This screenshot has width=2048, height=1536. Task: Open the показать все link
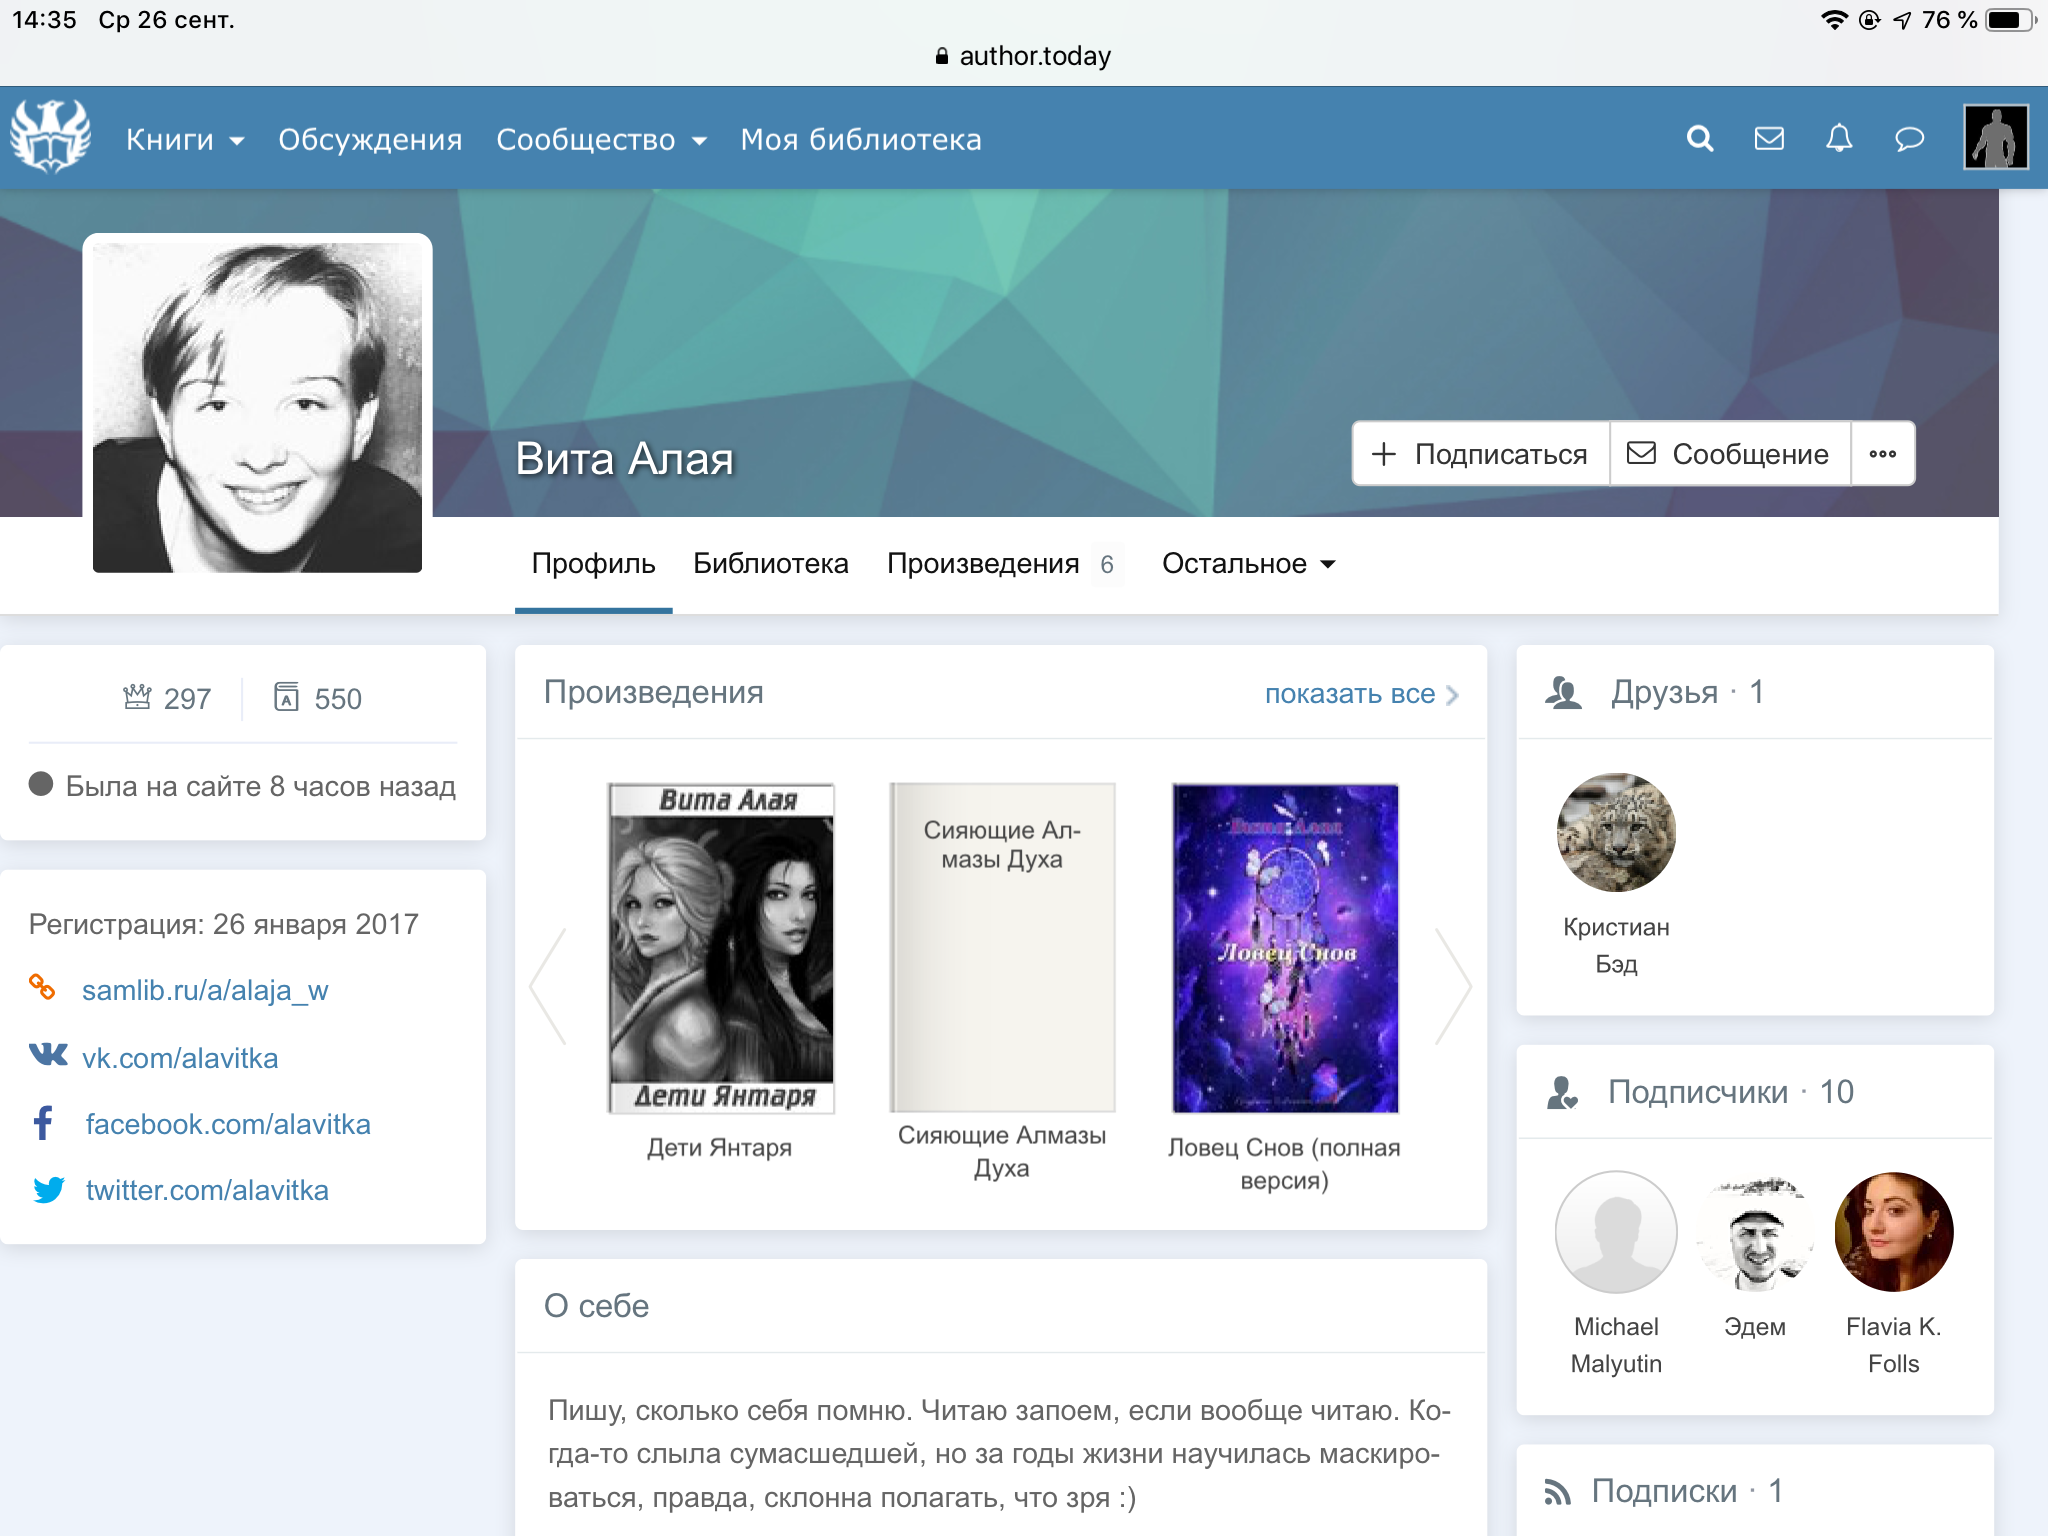click(1362, 694)
